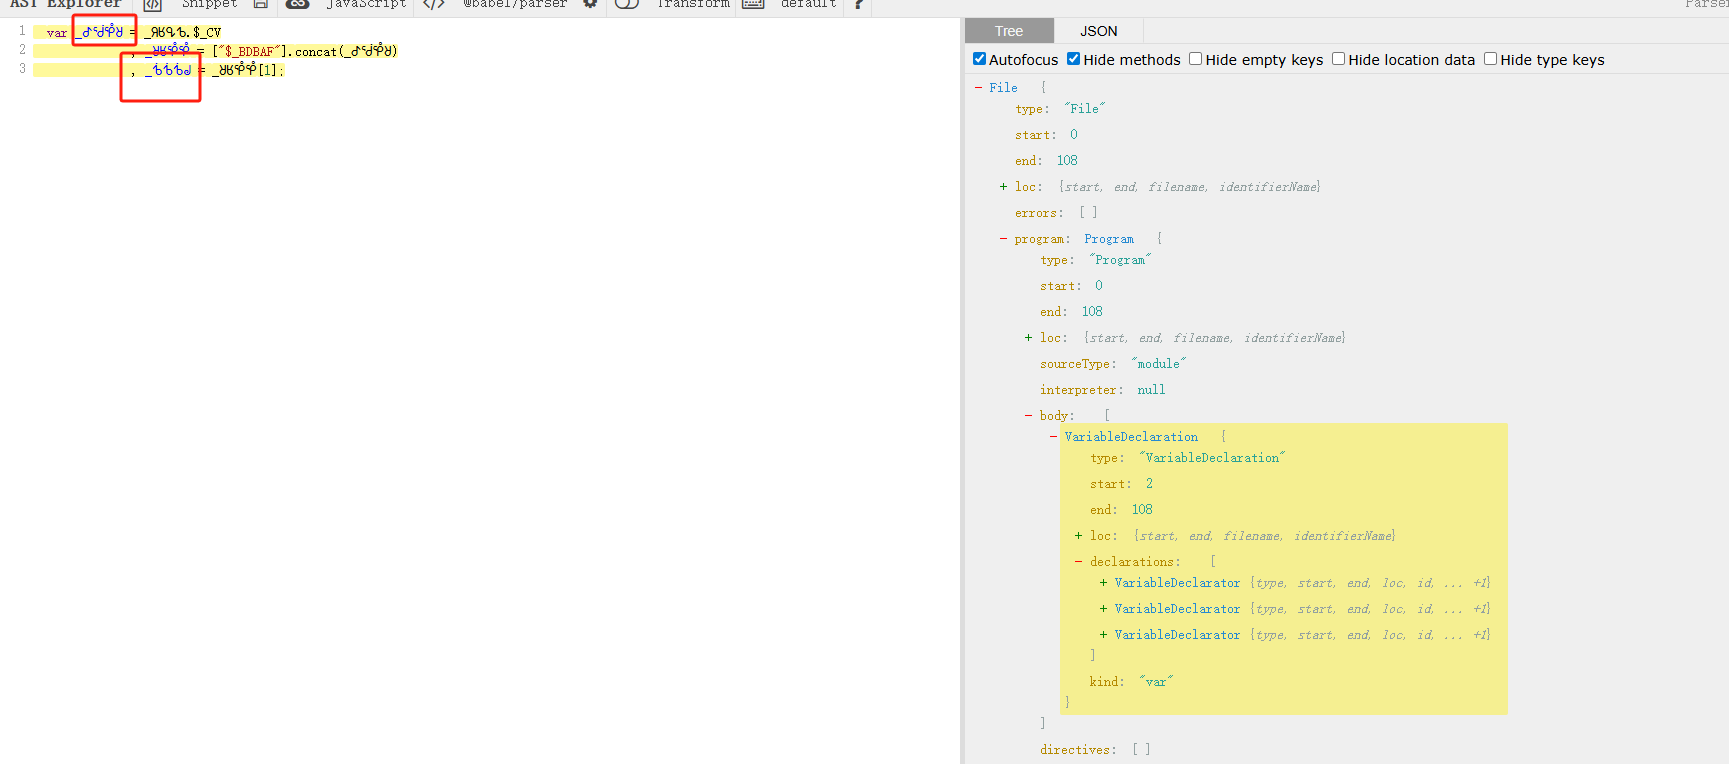Image resolution: width=1729 pixels, height=764 pixels.
Task: Click line number 3 in the gutter
Action: point(22,69)
